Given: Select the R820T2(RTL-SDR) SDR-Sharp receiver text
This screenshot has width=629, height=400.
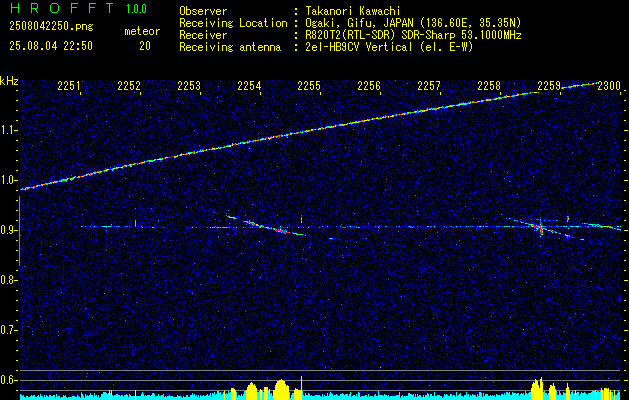Looking at the screenshot, I should coord(412,35).
